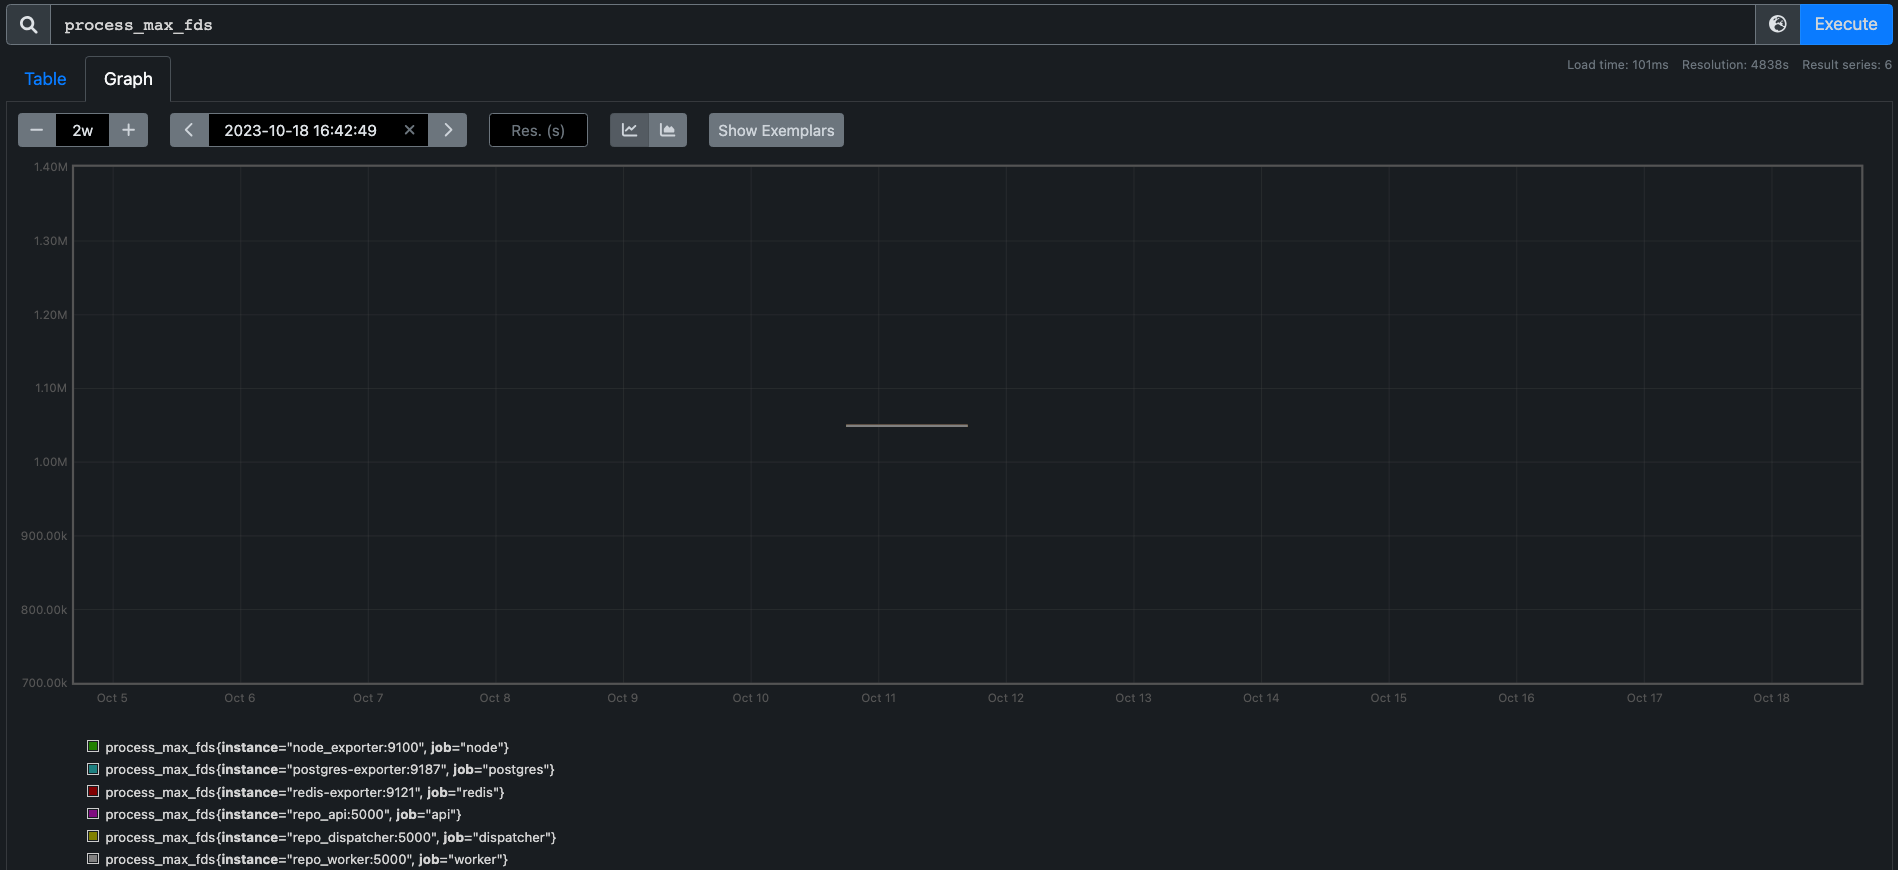Image resolution: width=1898 pixels, height=870 pixels.
Task: Click the search magnifier icon
Action: point(29,24)
